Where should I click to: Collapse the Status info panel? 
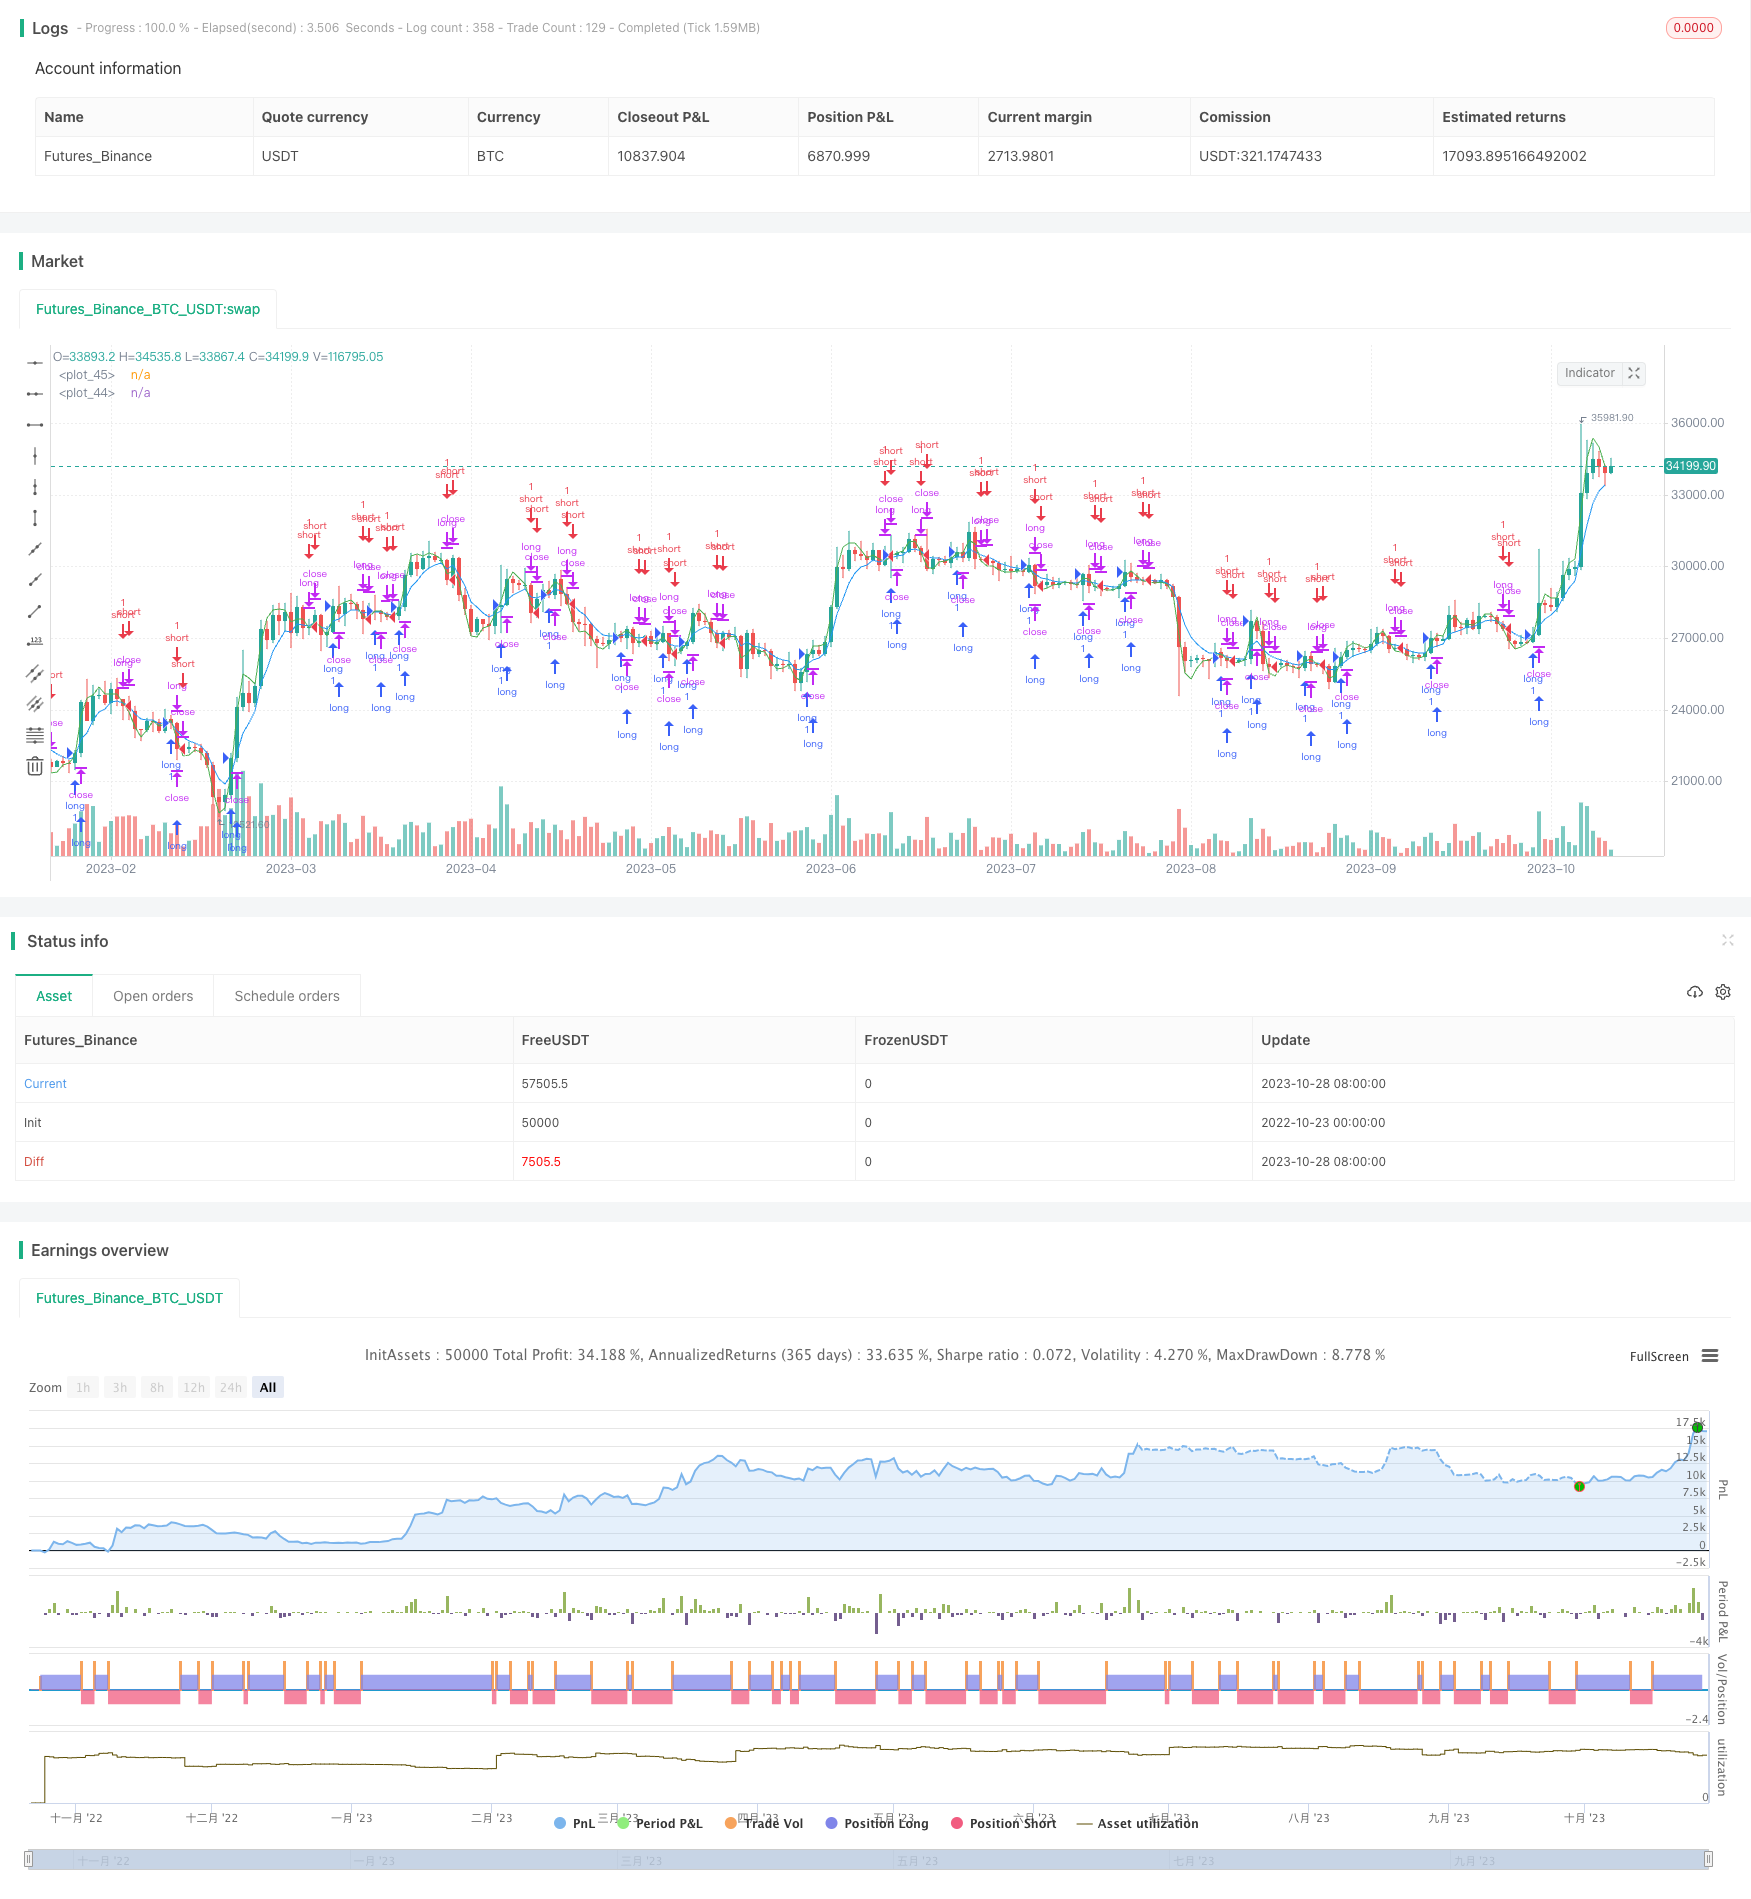coord(1727,940)
